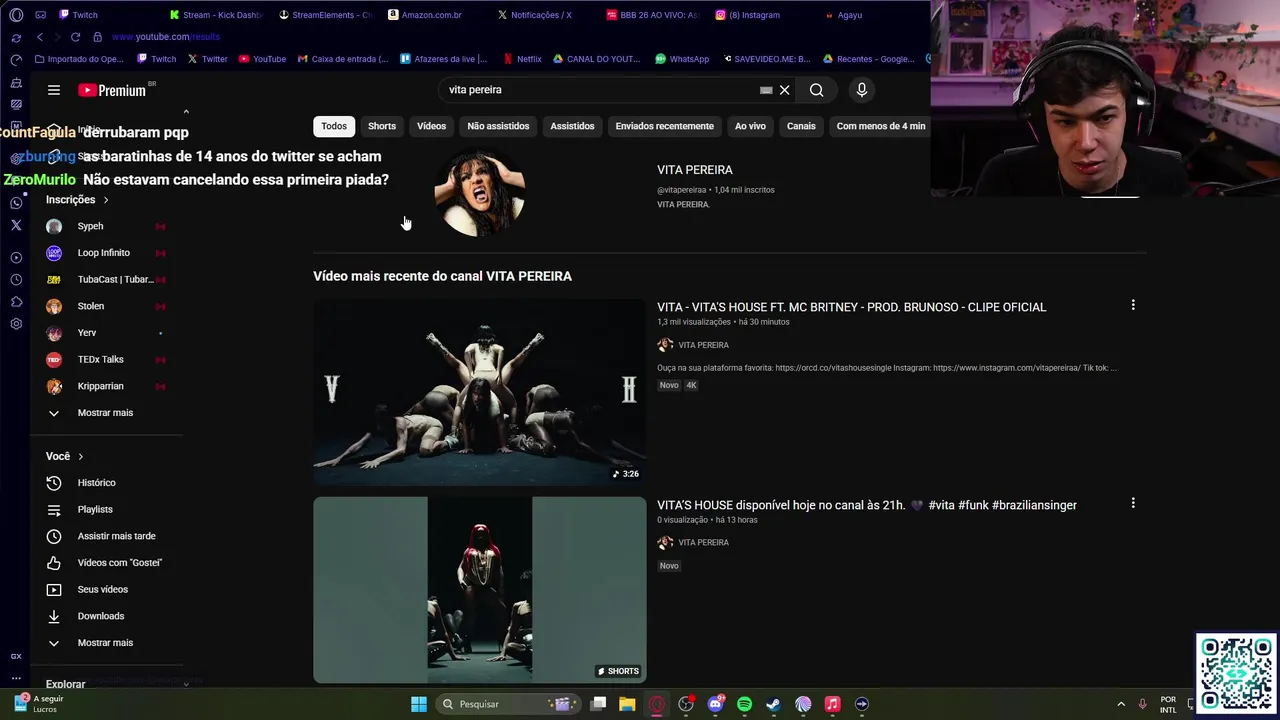This screenshot has width=1280, height=720.
Task: Open the X sidebar icon in Opera GX
Action: (x=16, y=225)
